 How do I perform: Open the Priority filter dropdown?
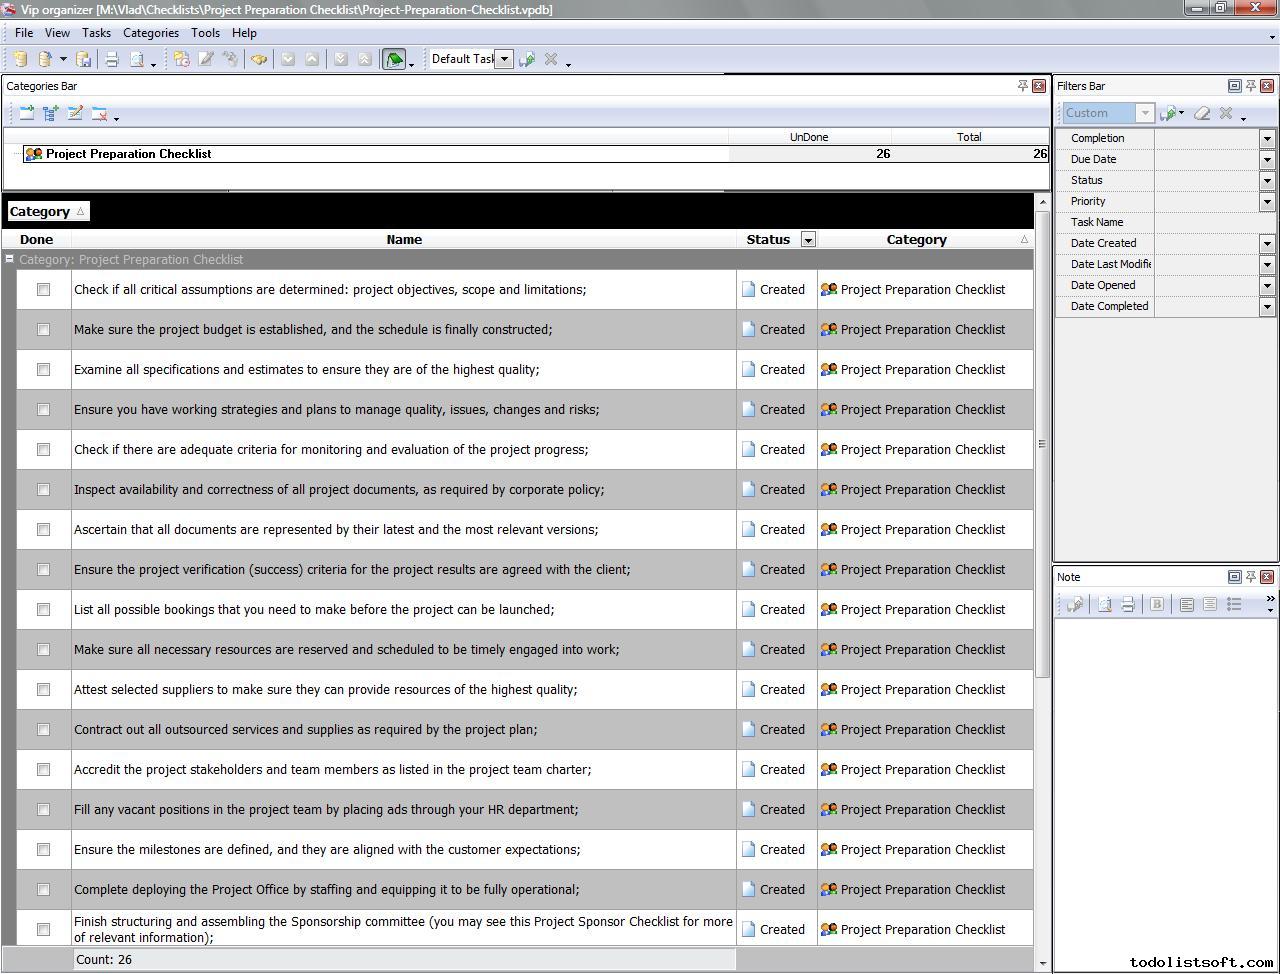click(x=1267, y=202)
